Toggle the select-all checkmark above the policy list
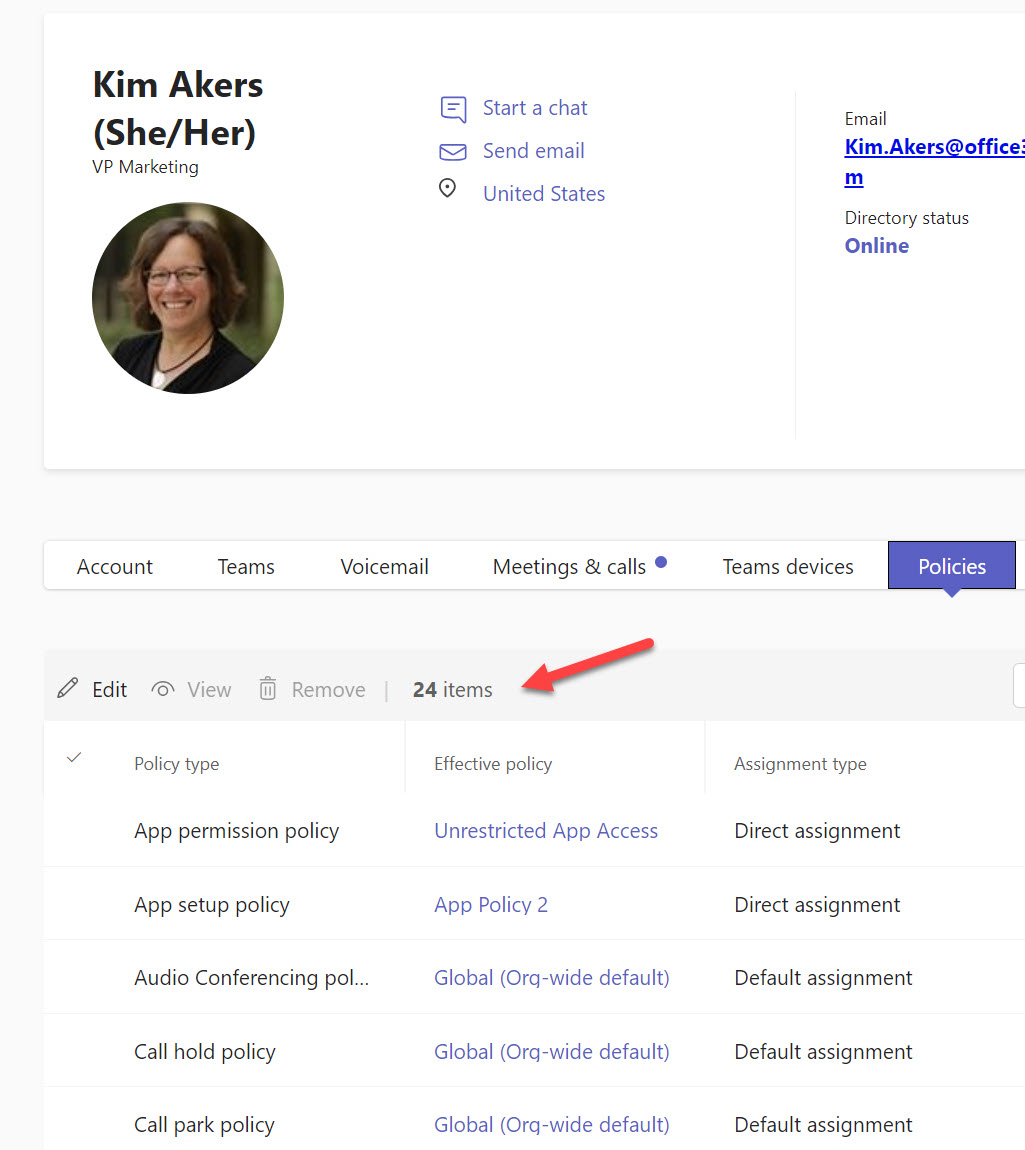 [x=73, y=758]
